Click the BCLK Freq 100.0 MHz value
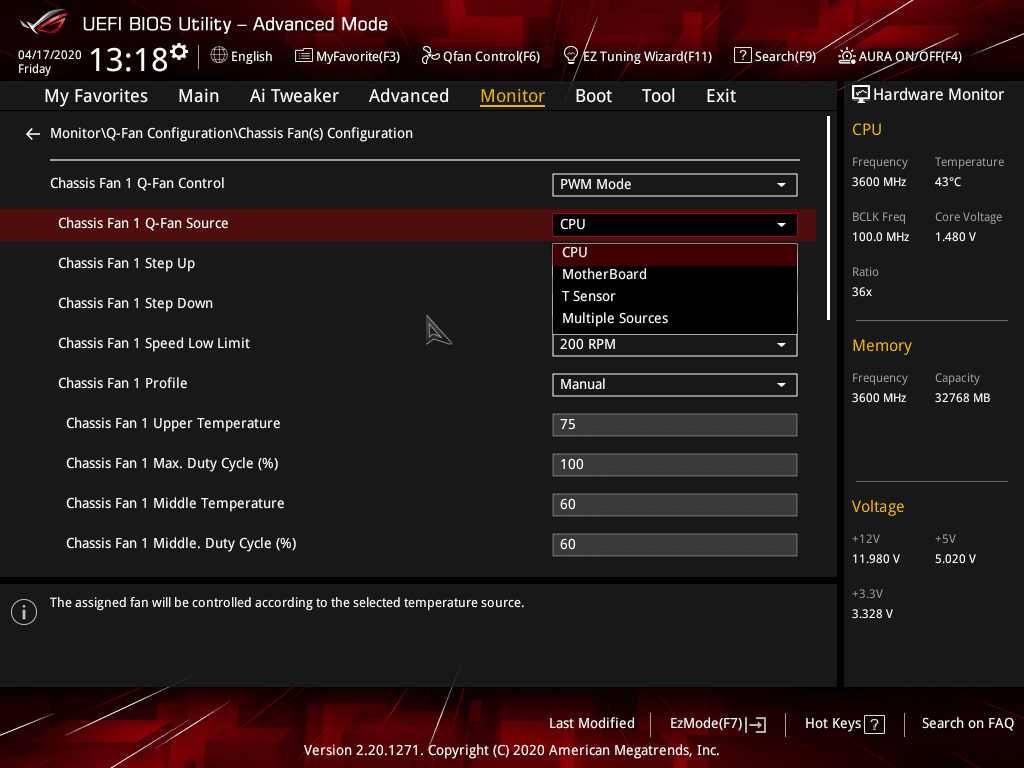Image resolution: width=1024 pixels, height=768 pixels. click(880, 237)
